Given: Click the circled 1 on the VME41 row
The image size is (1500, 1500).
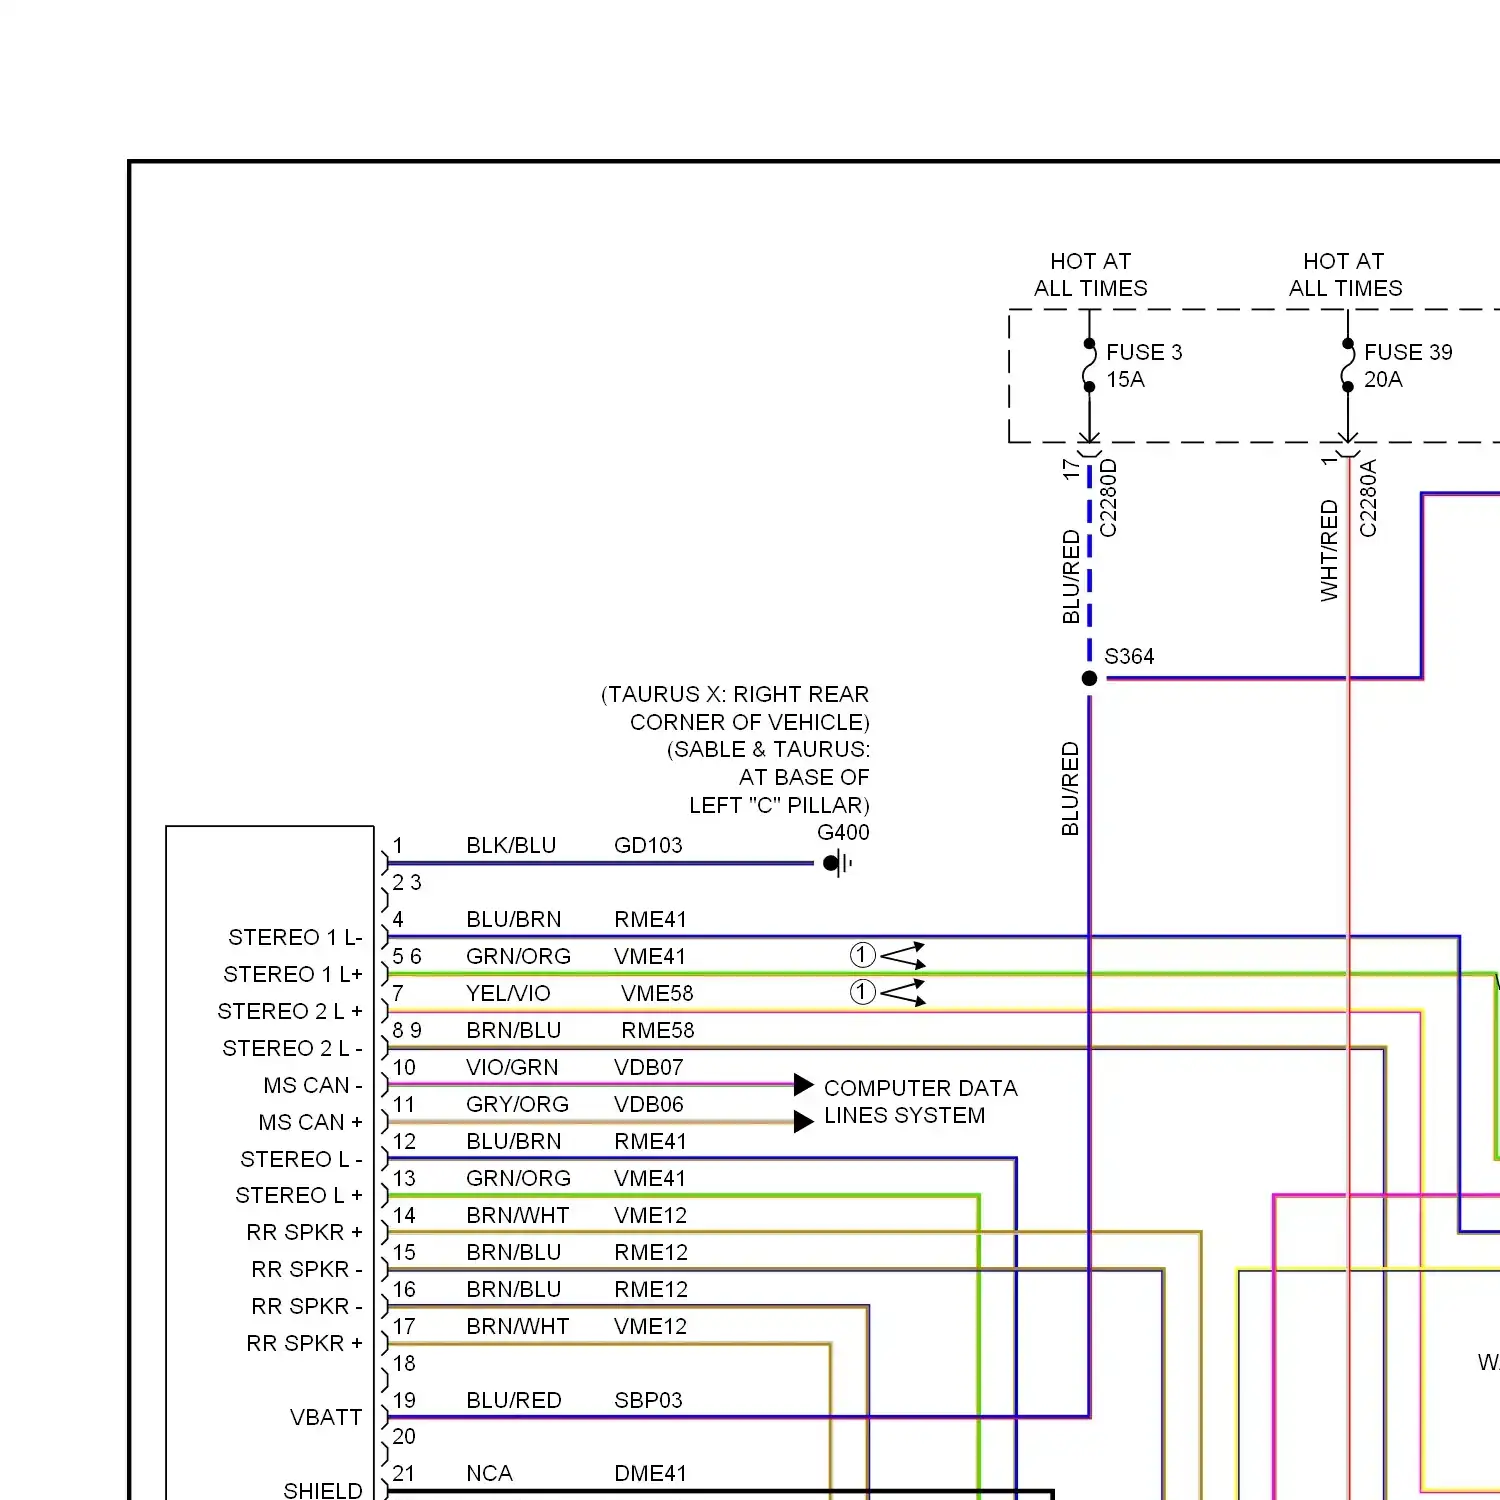Looking at the screenshot, I should coord(862,955).
